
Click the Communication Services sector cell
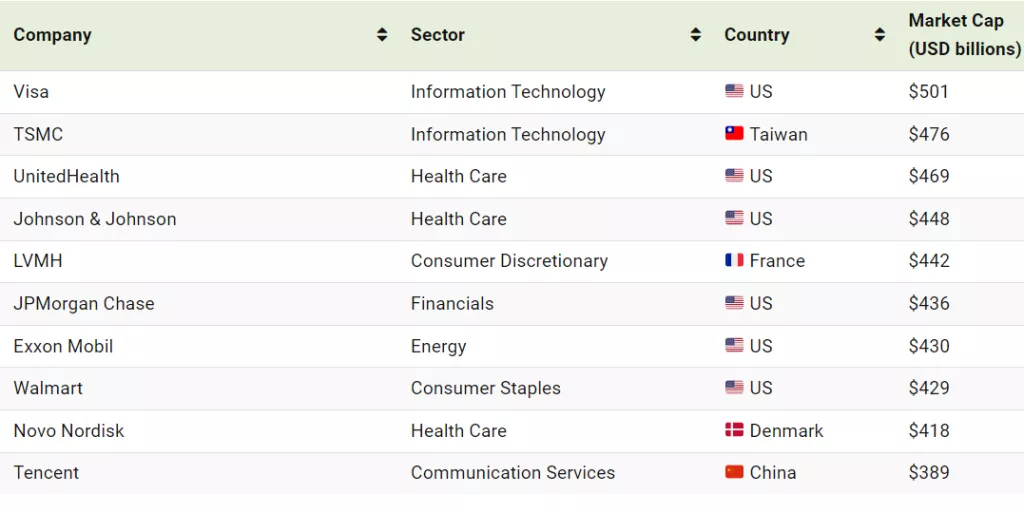point(513,473)
